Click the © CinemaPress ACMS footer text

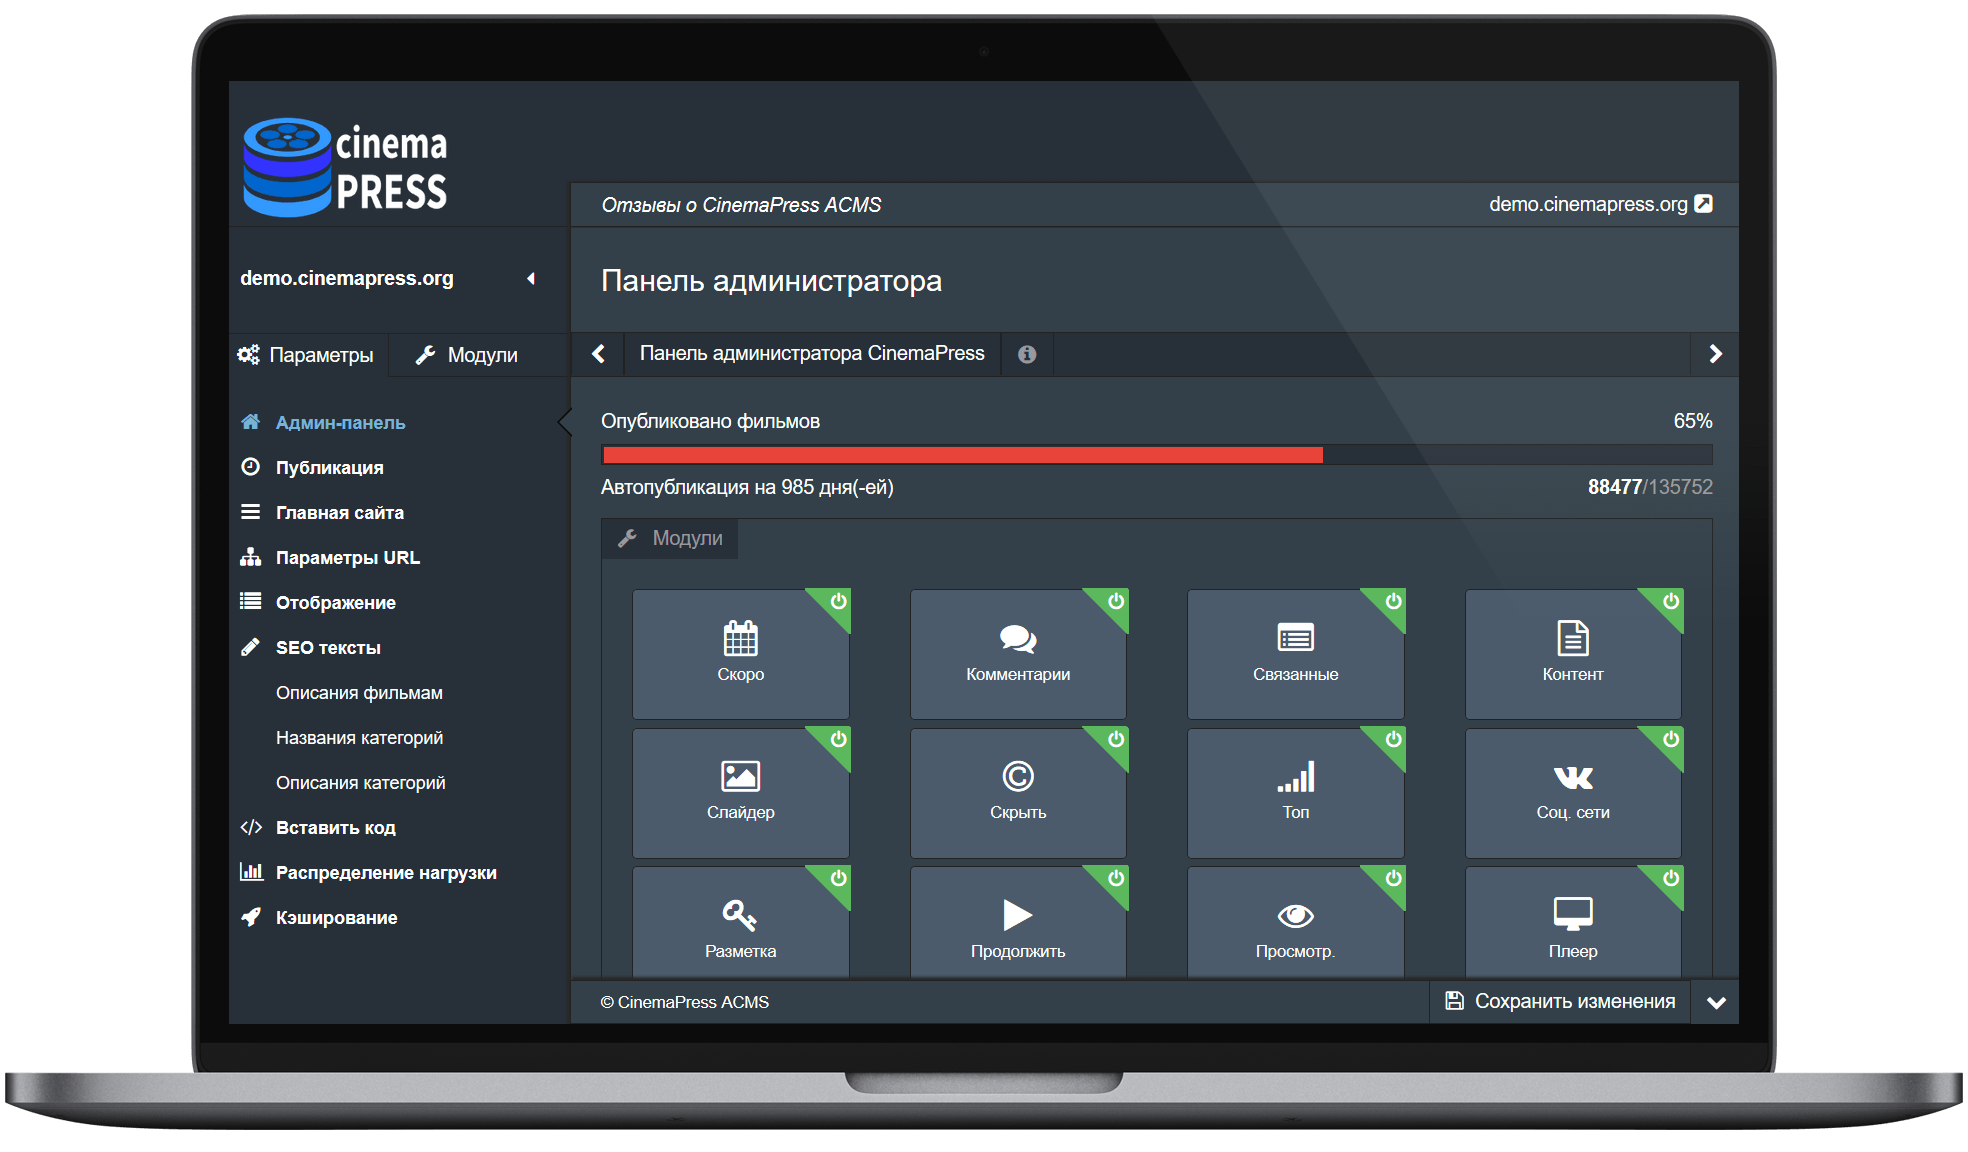pos(684,1002)
